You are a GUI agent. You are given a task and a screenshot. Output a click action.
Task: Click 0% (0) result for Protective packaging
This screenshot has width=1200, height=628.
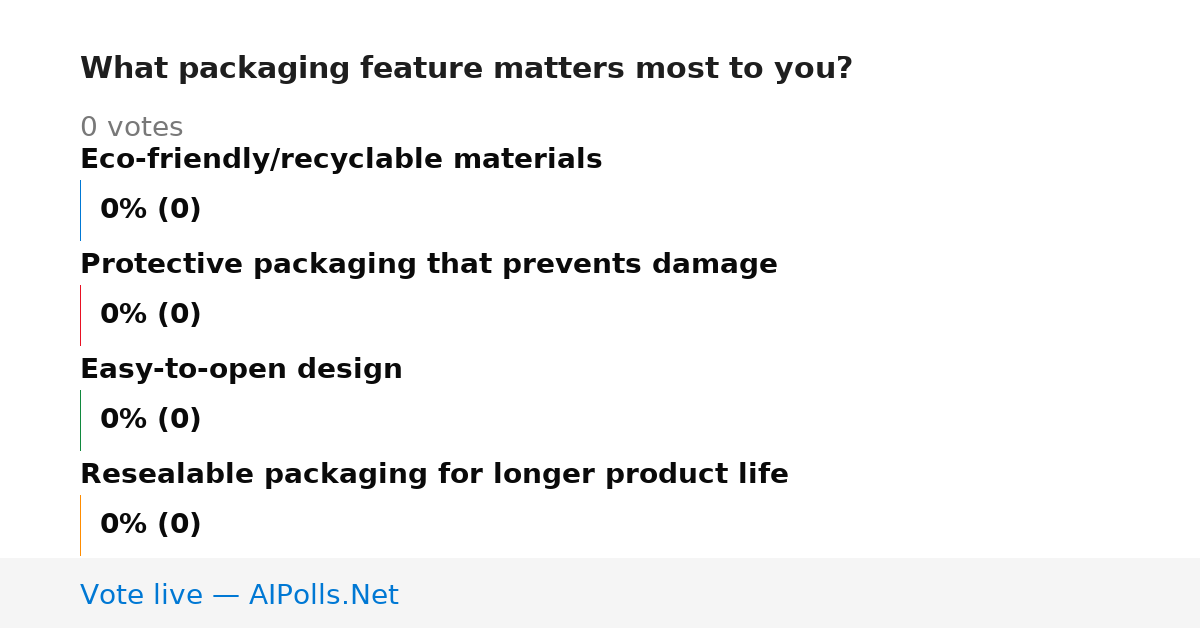(x=150, y=315)
